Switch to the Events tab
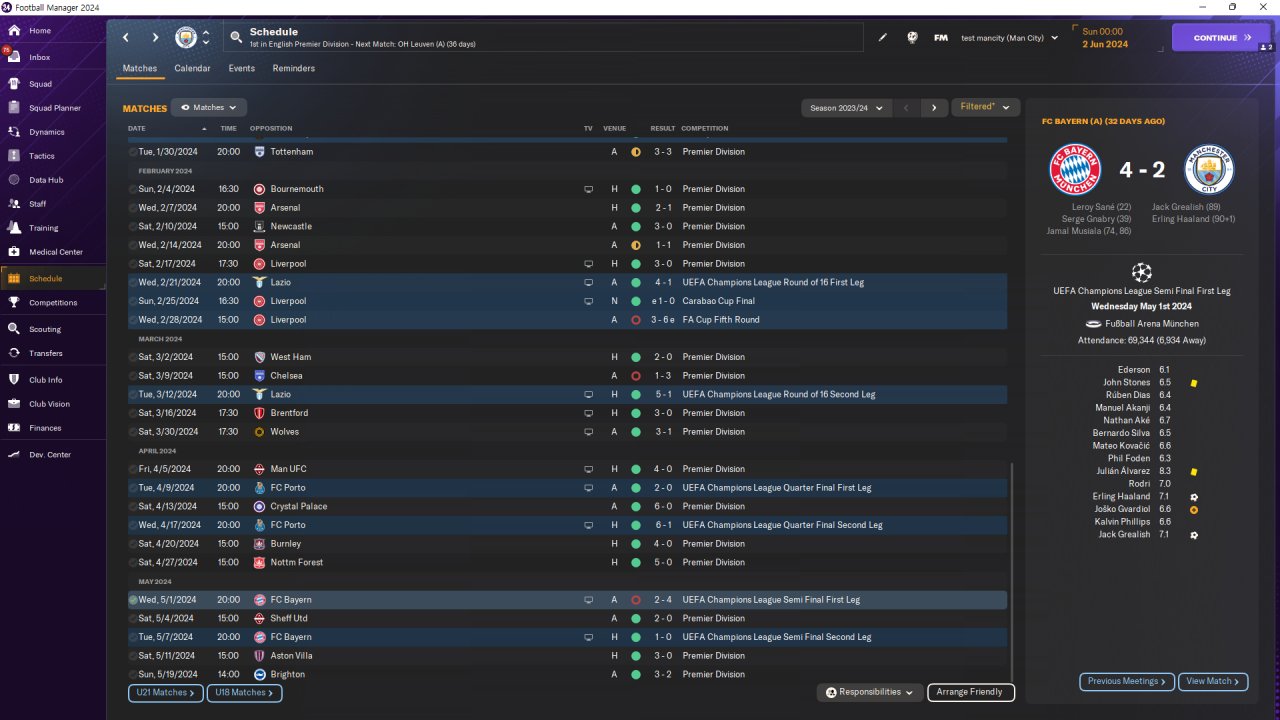The width and height of the screenshot is (1280, 720). coord(241,69)
